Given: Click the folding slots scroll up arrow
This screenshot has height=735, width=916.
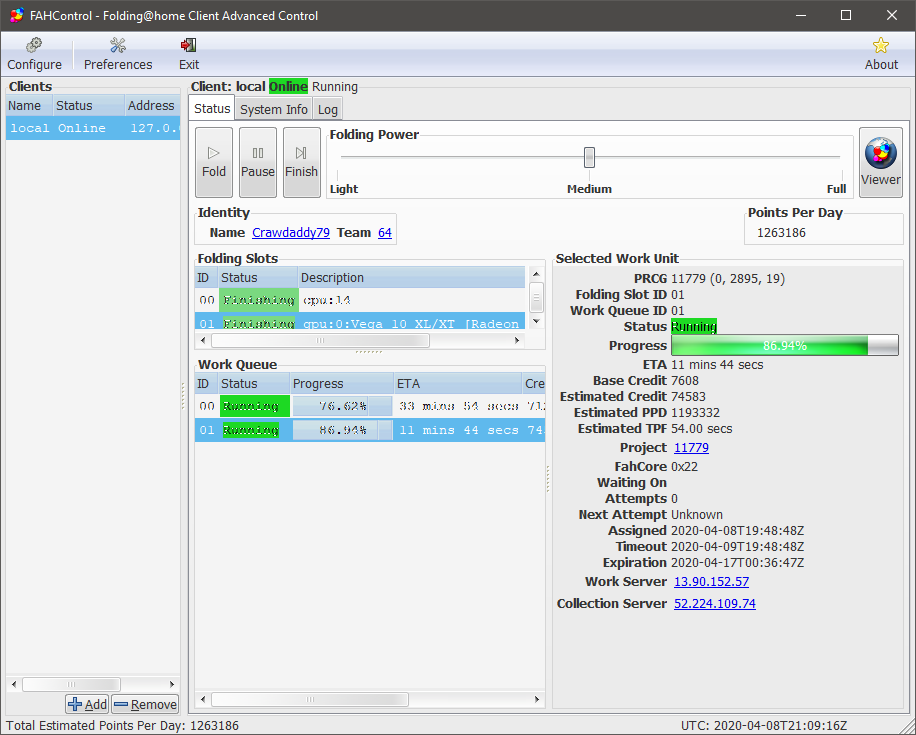Looking at the screenshot, I should pos(536,274).
